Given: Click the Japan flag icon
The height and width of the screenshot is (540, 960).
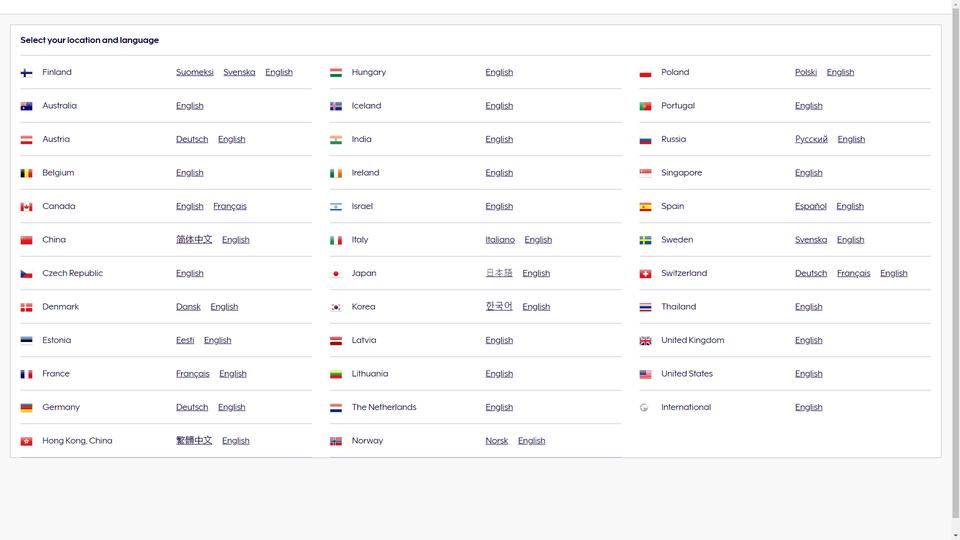Looking at the screenshot, I should point(336,274).
